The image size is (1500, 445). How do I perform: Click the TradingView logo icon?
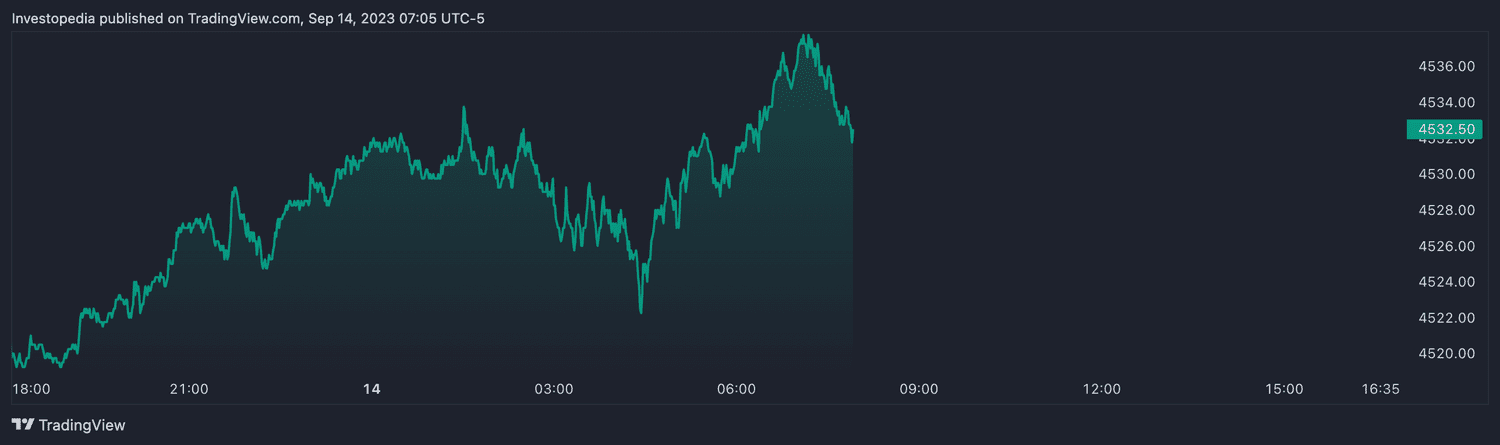pos(22,425)
